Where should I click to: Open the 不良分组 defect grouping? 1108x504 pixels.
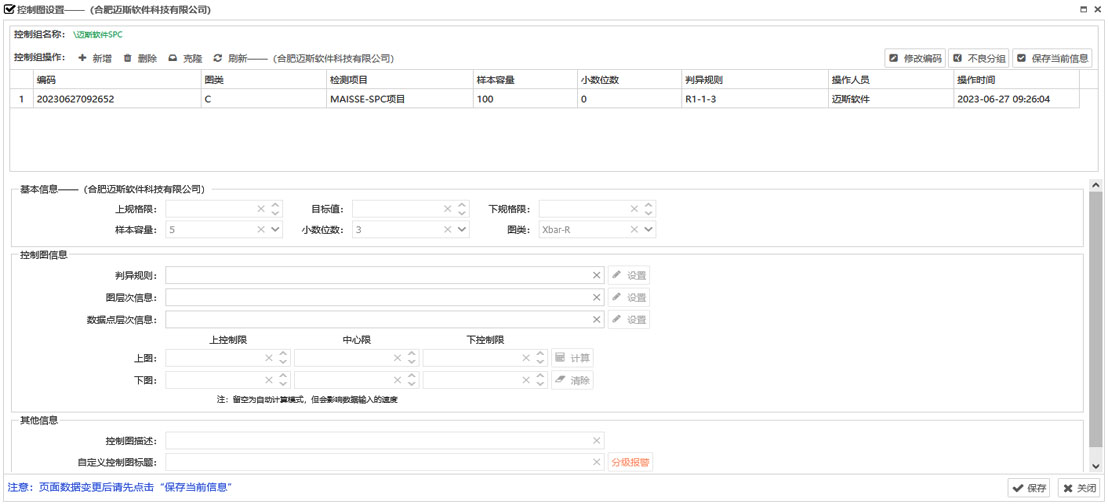(x=978, y=58)
